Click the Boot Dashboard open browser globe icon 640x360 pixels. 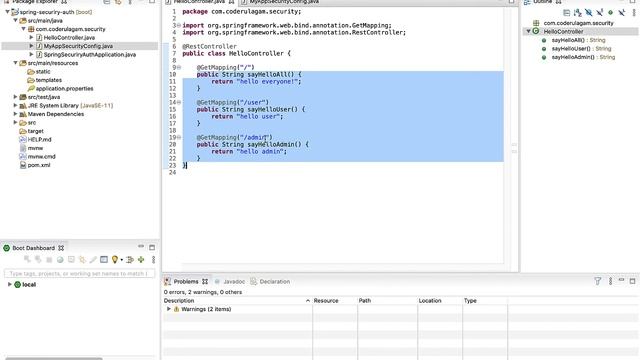pyautogui.click(x=60, y=260)
